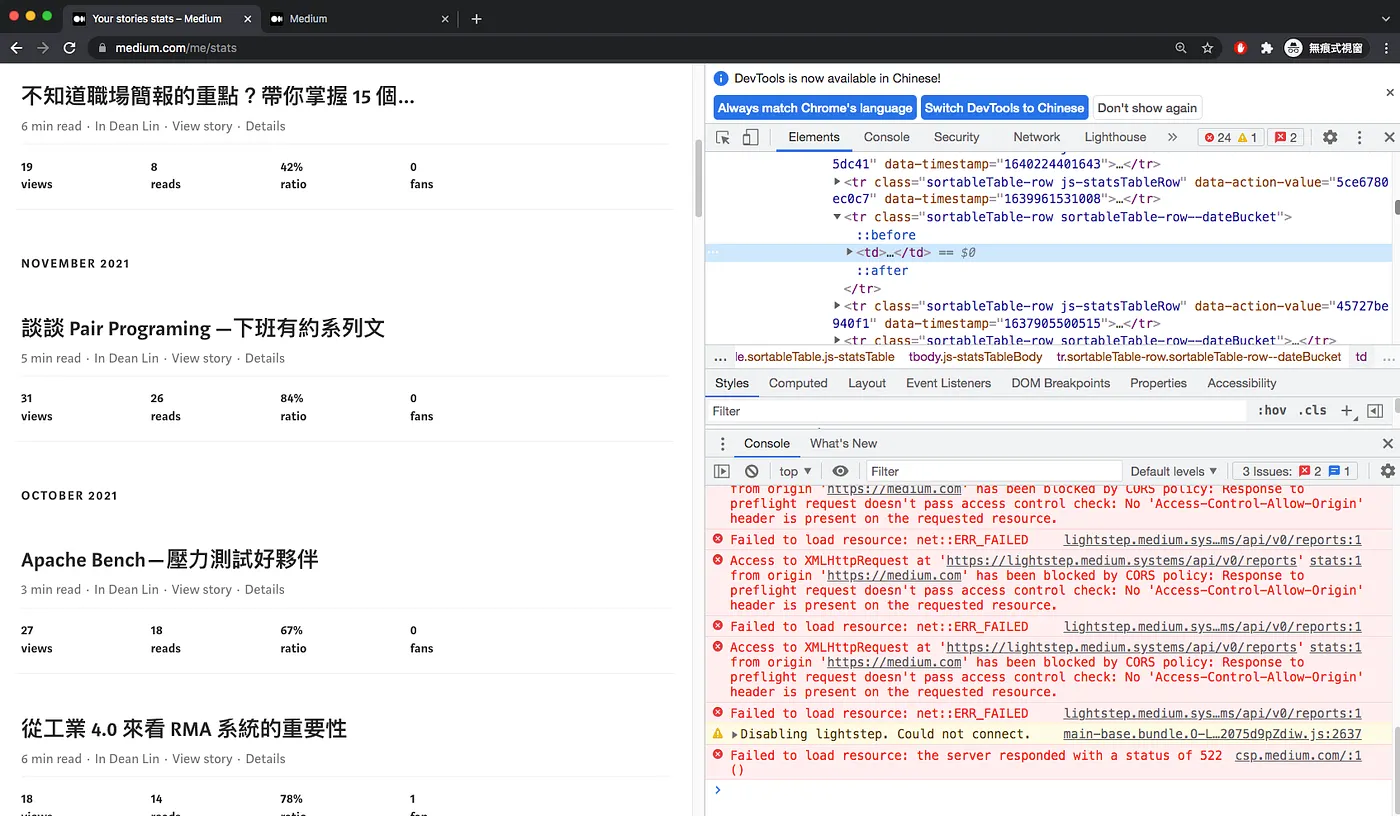
Task: Toggle .cls element classes panel
Action: pos(1312,411)
